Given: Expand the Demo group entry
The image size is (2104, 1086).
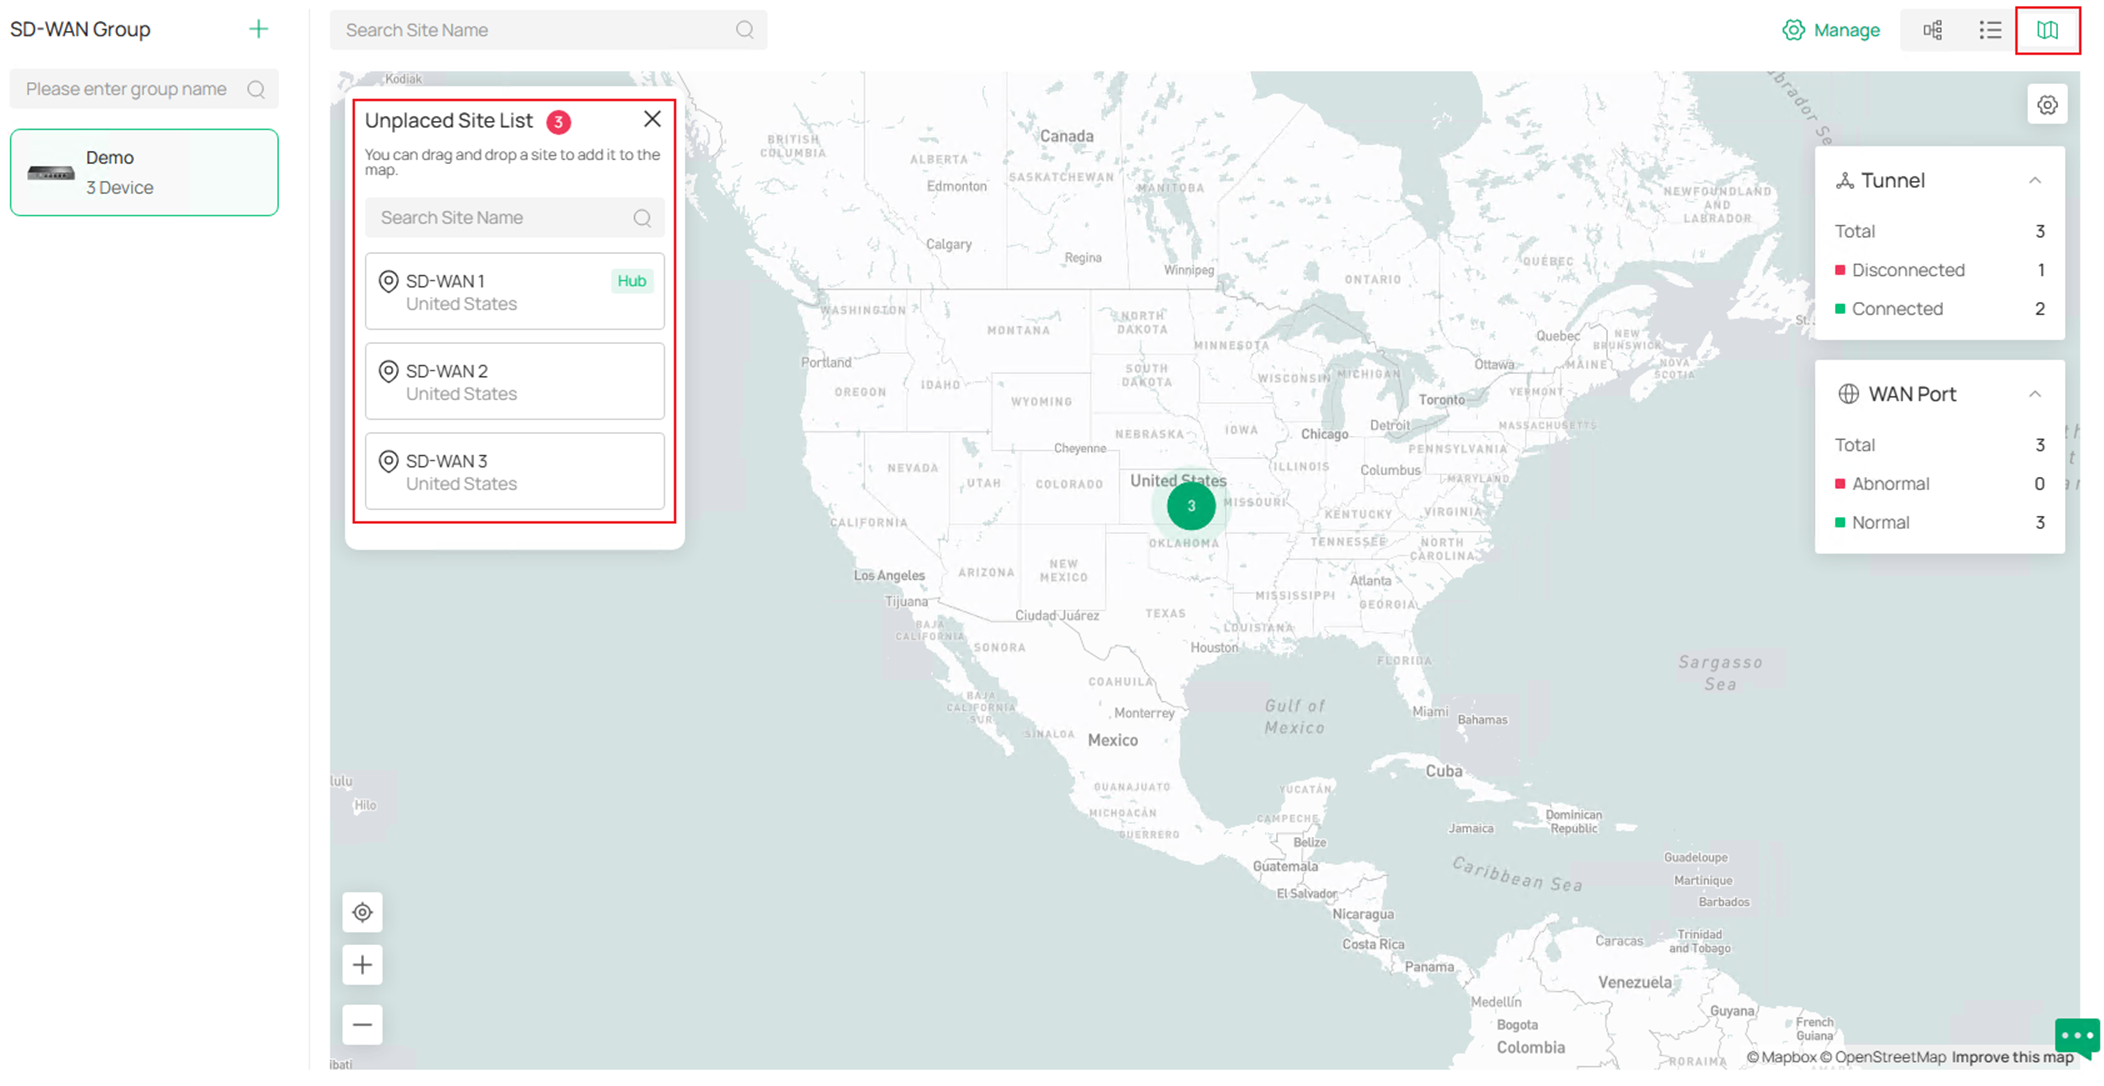Looking at the screenshot, I should click(x=143, y=171).
